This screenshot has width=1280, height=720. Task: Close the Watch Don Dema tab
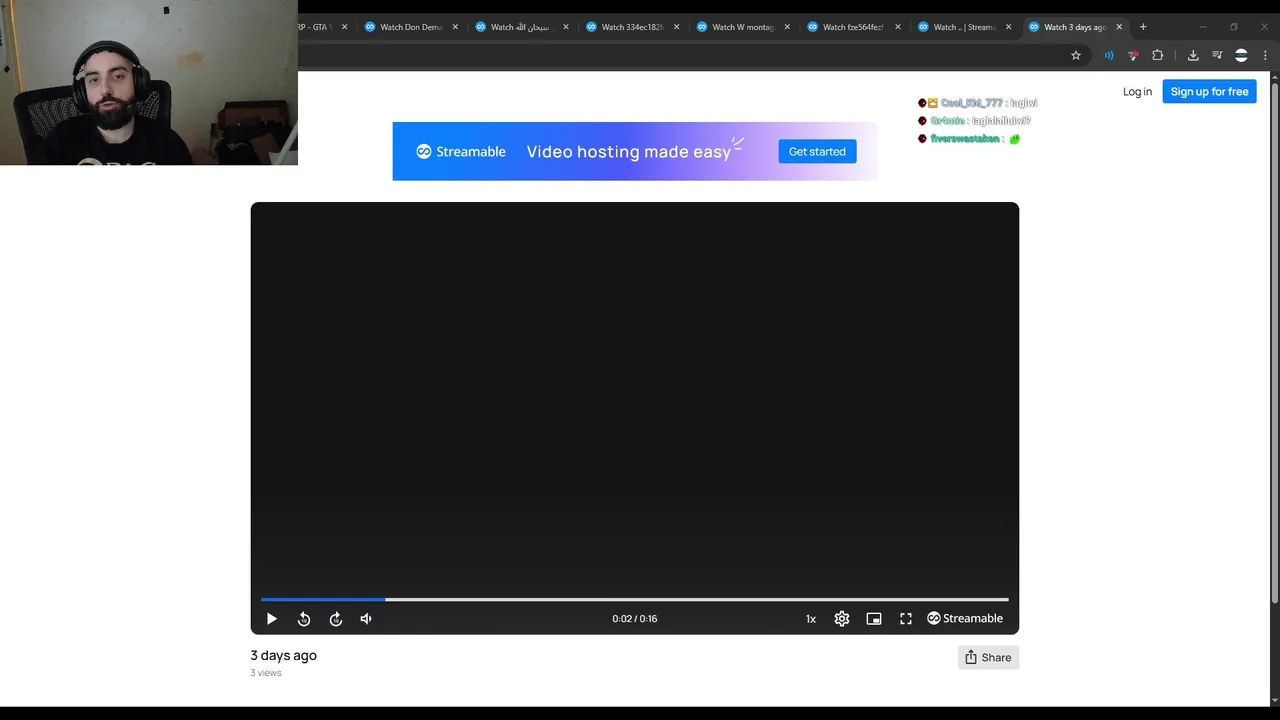pyautogui.click(x=455, y=27)
